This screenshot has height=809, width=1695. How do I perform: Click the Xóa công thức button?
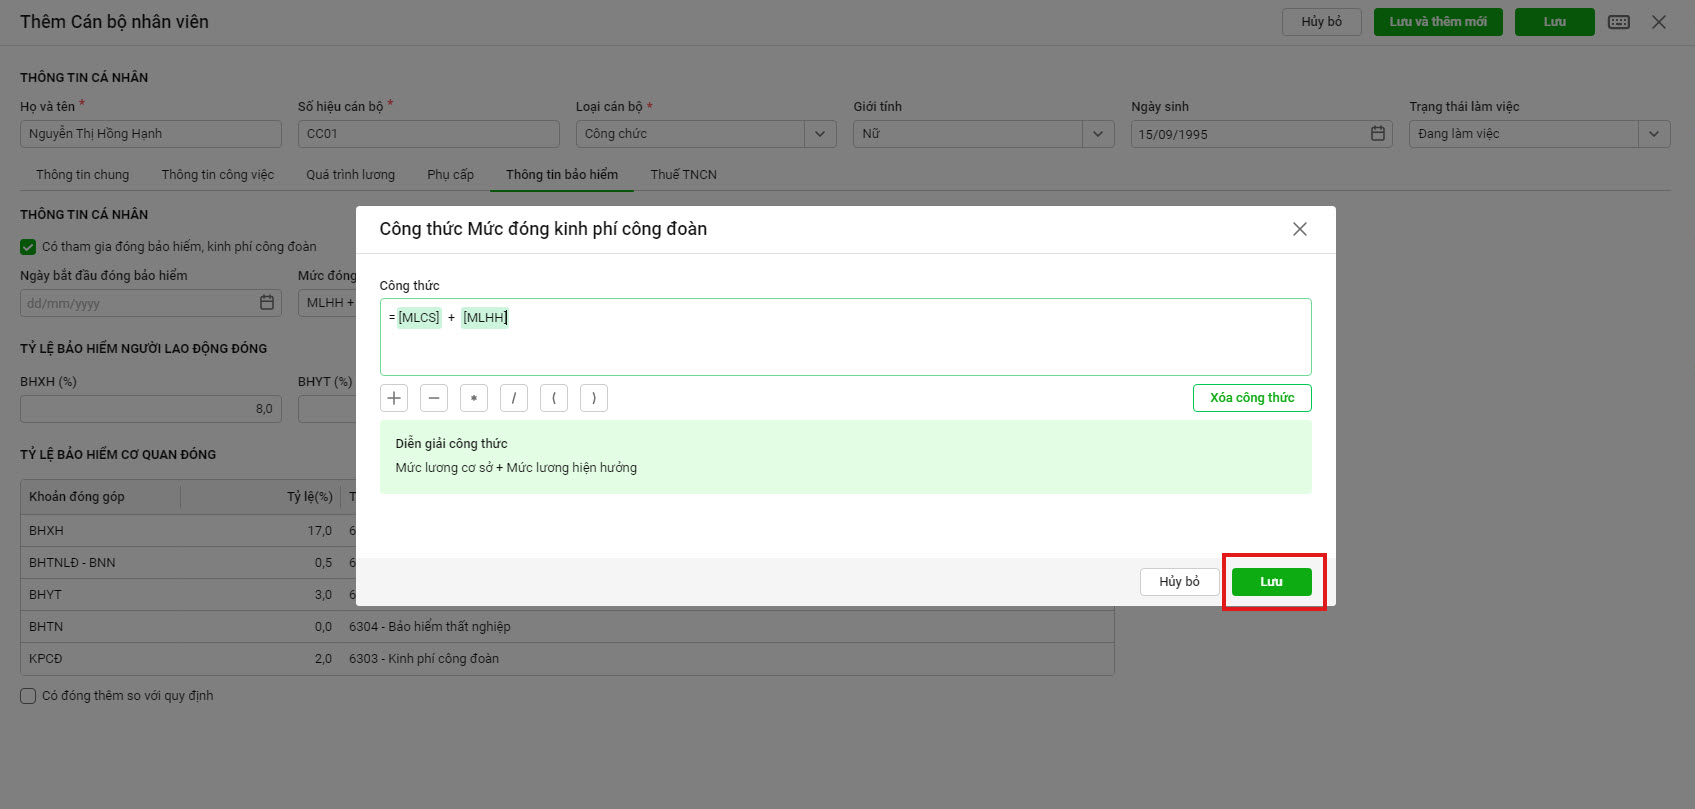(1252, 398)
